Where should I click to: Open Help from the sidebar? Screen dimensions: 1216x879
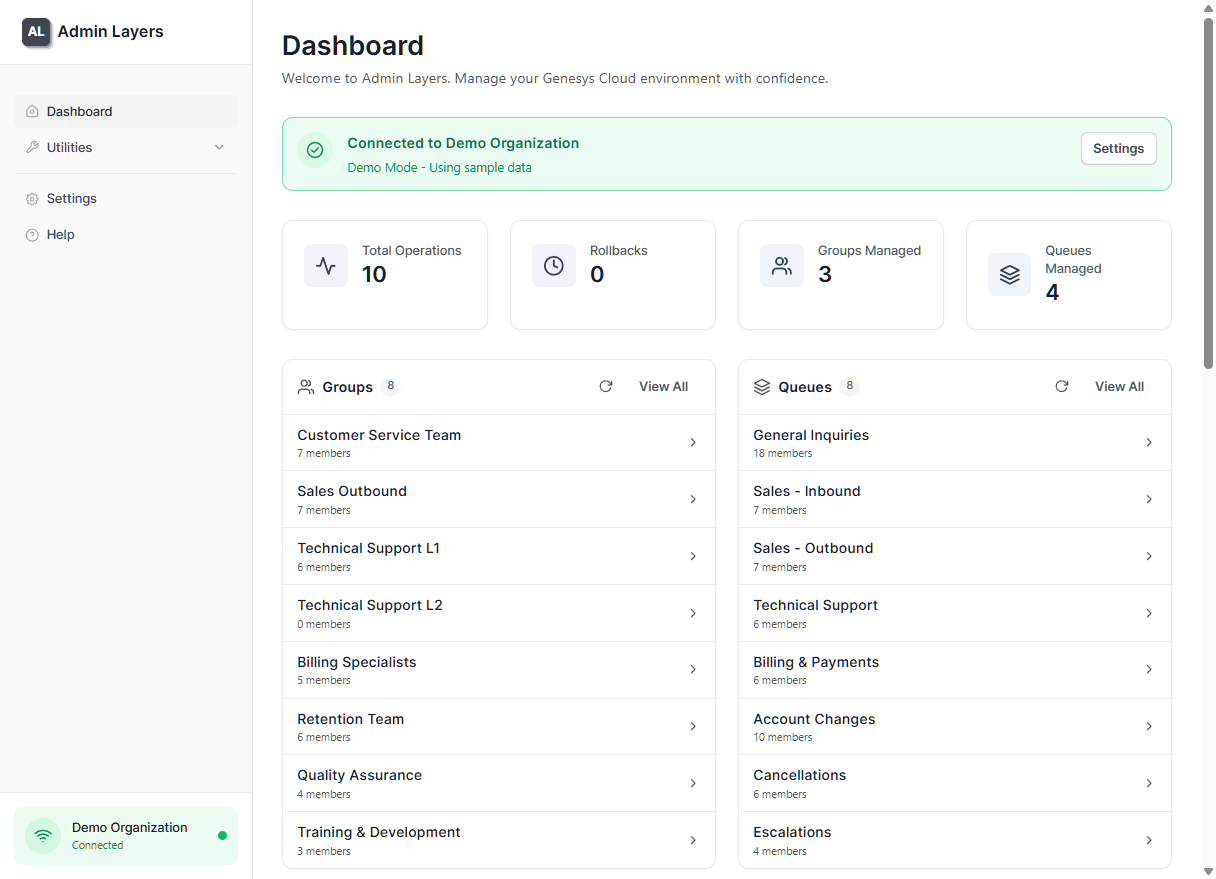pyautogui.click(x=60, y=234)
